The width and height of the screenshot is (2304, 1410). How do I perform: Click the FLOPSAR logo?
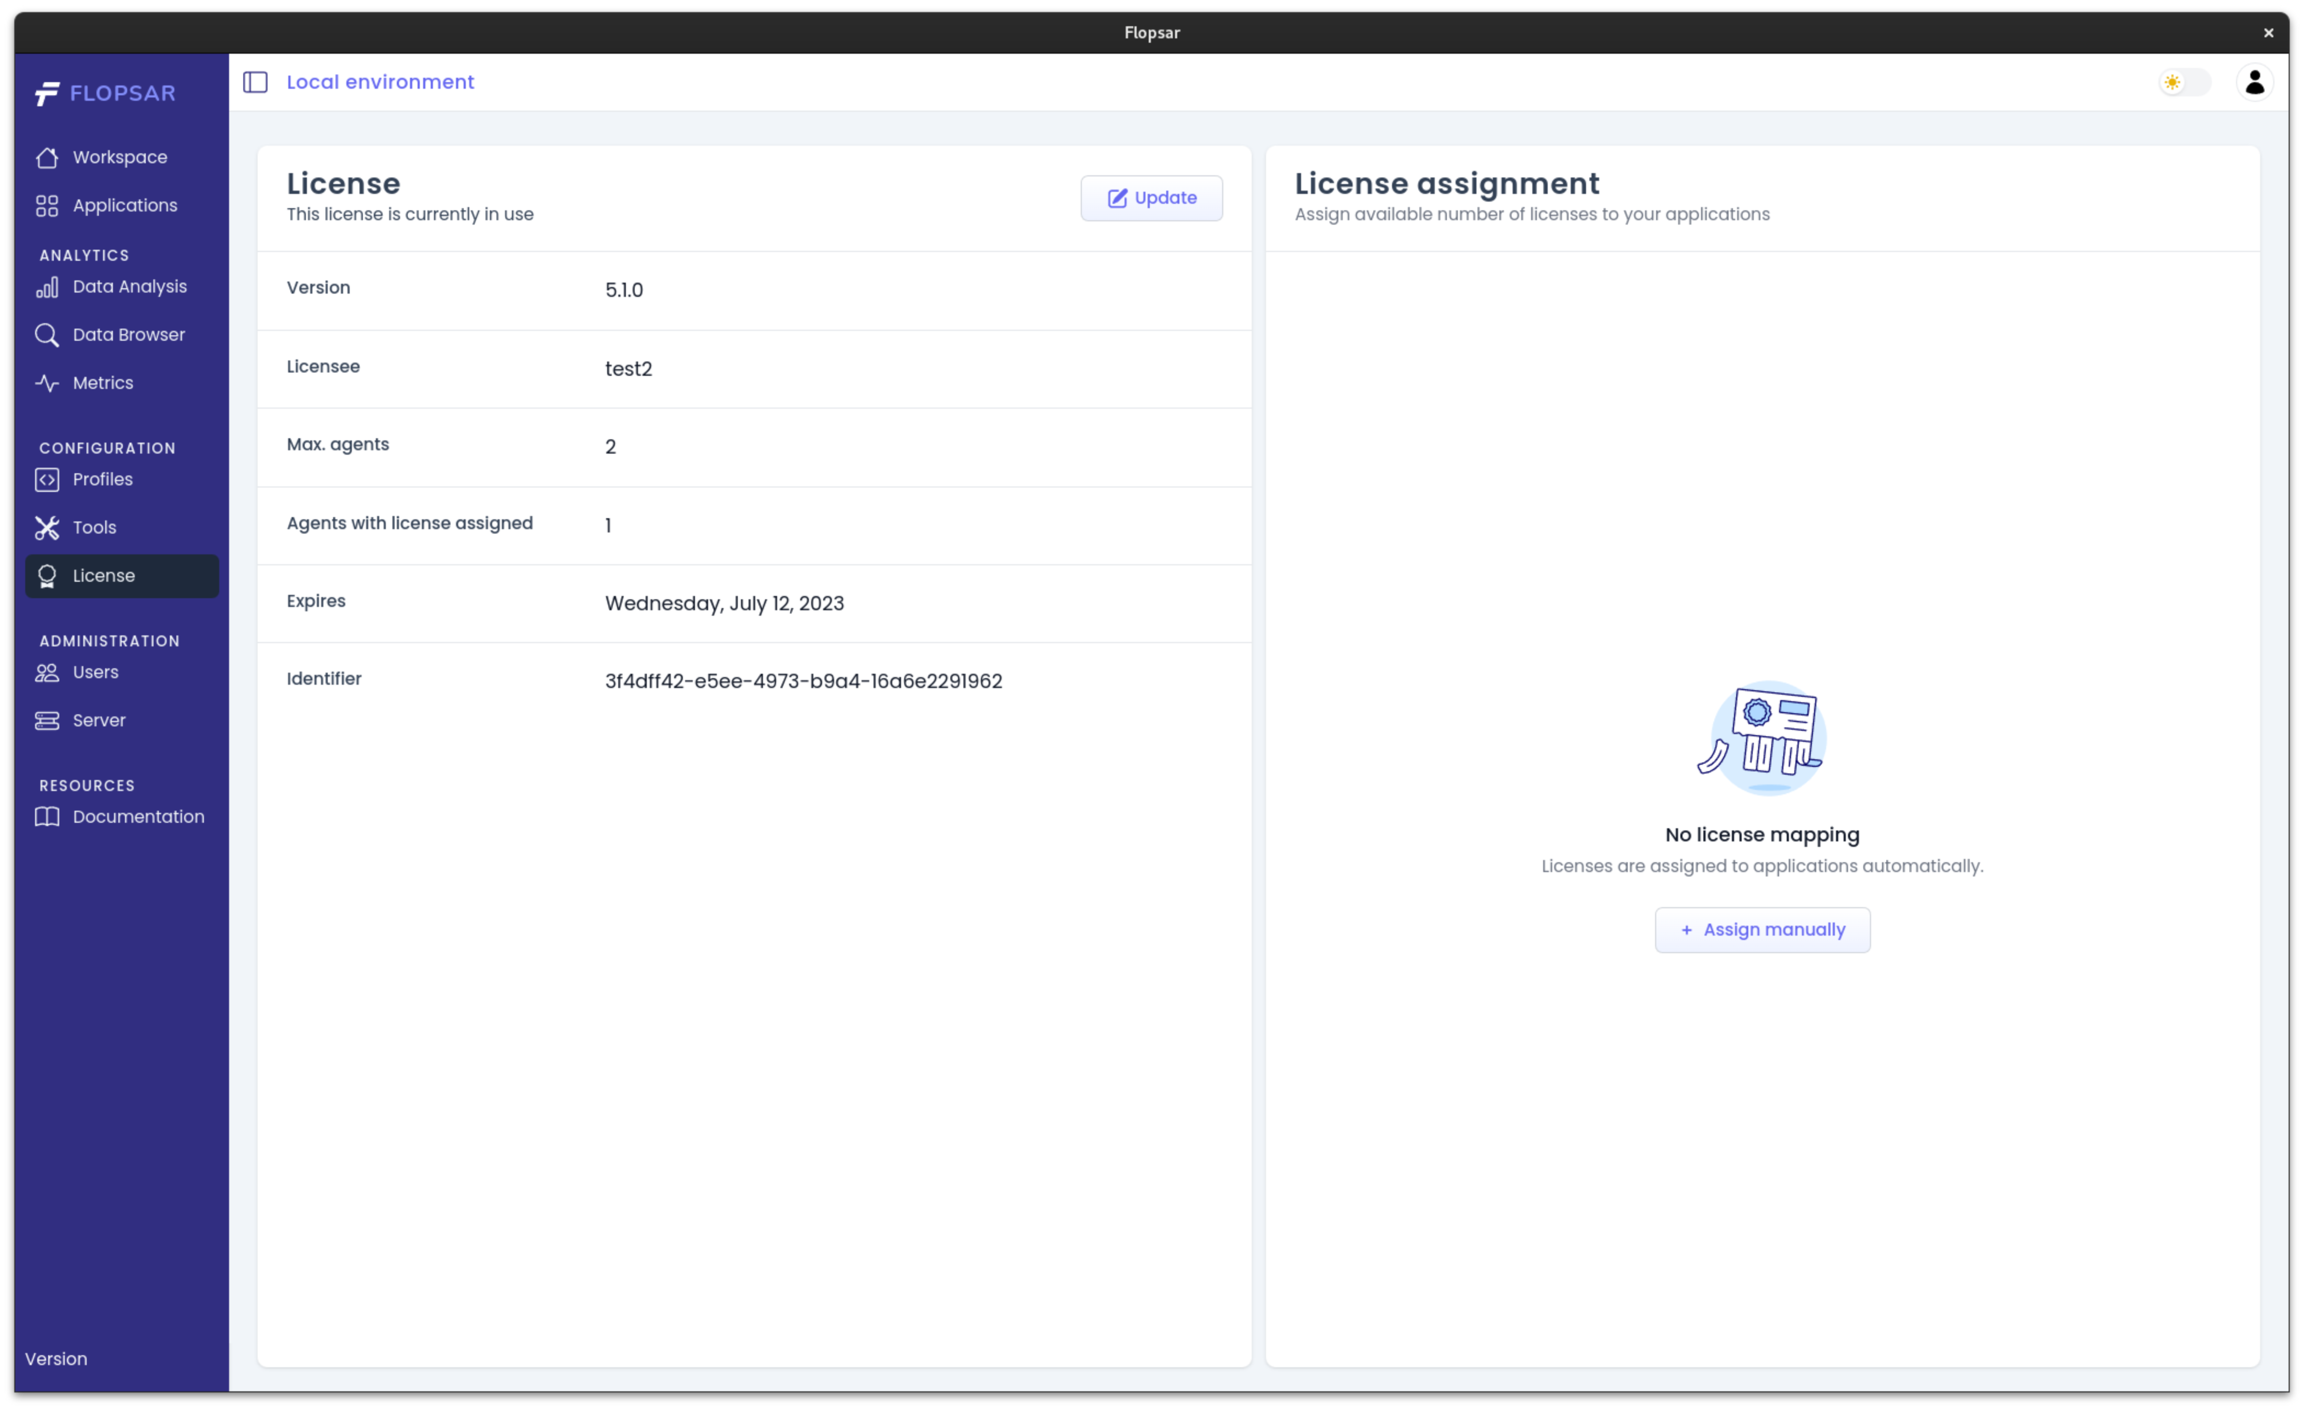(105, 93)
